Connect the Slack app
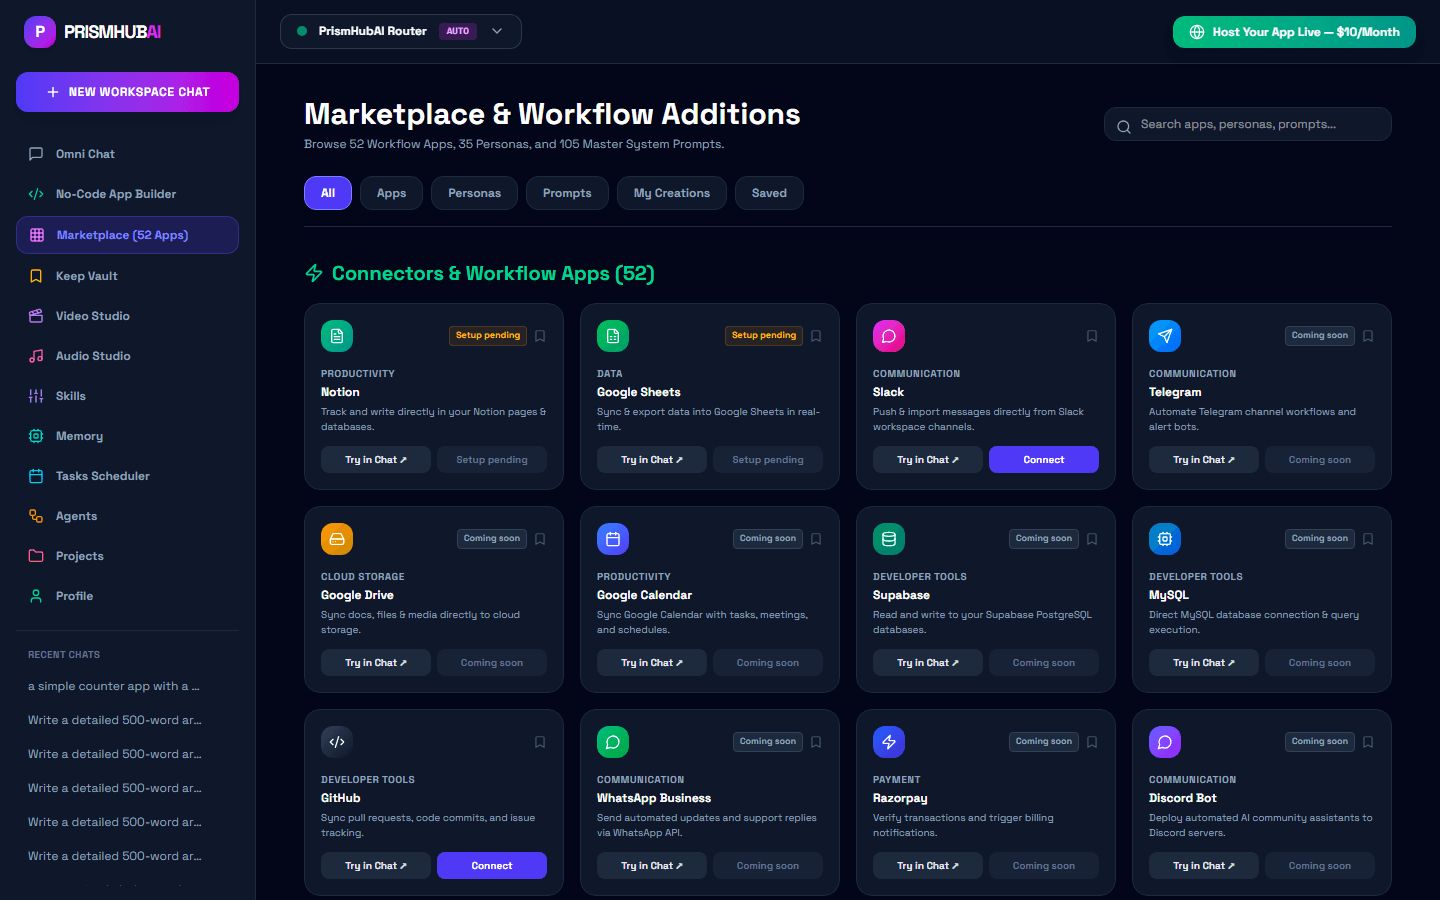 click(1044, 460)
